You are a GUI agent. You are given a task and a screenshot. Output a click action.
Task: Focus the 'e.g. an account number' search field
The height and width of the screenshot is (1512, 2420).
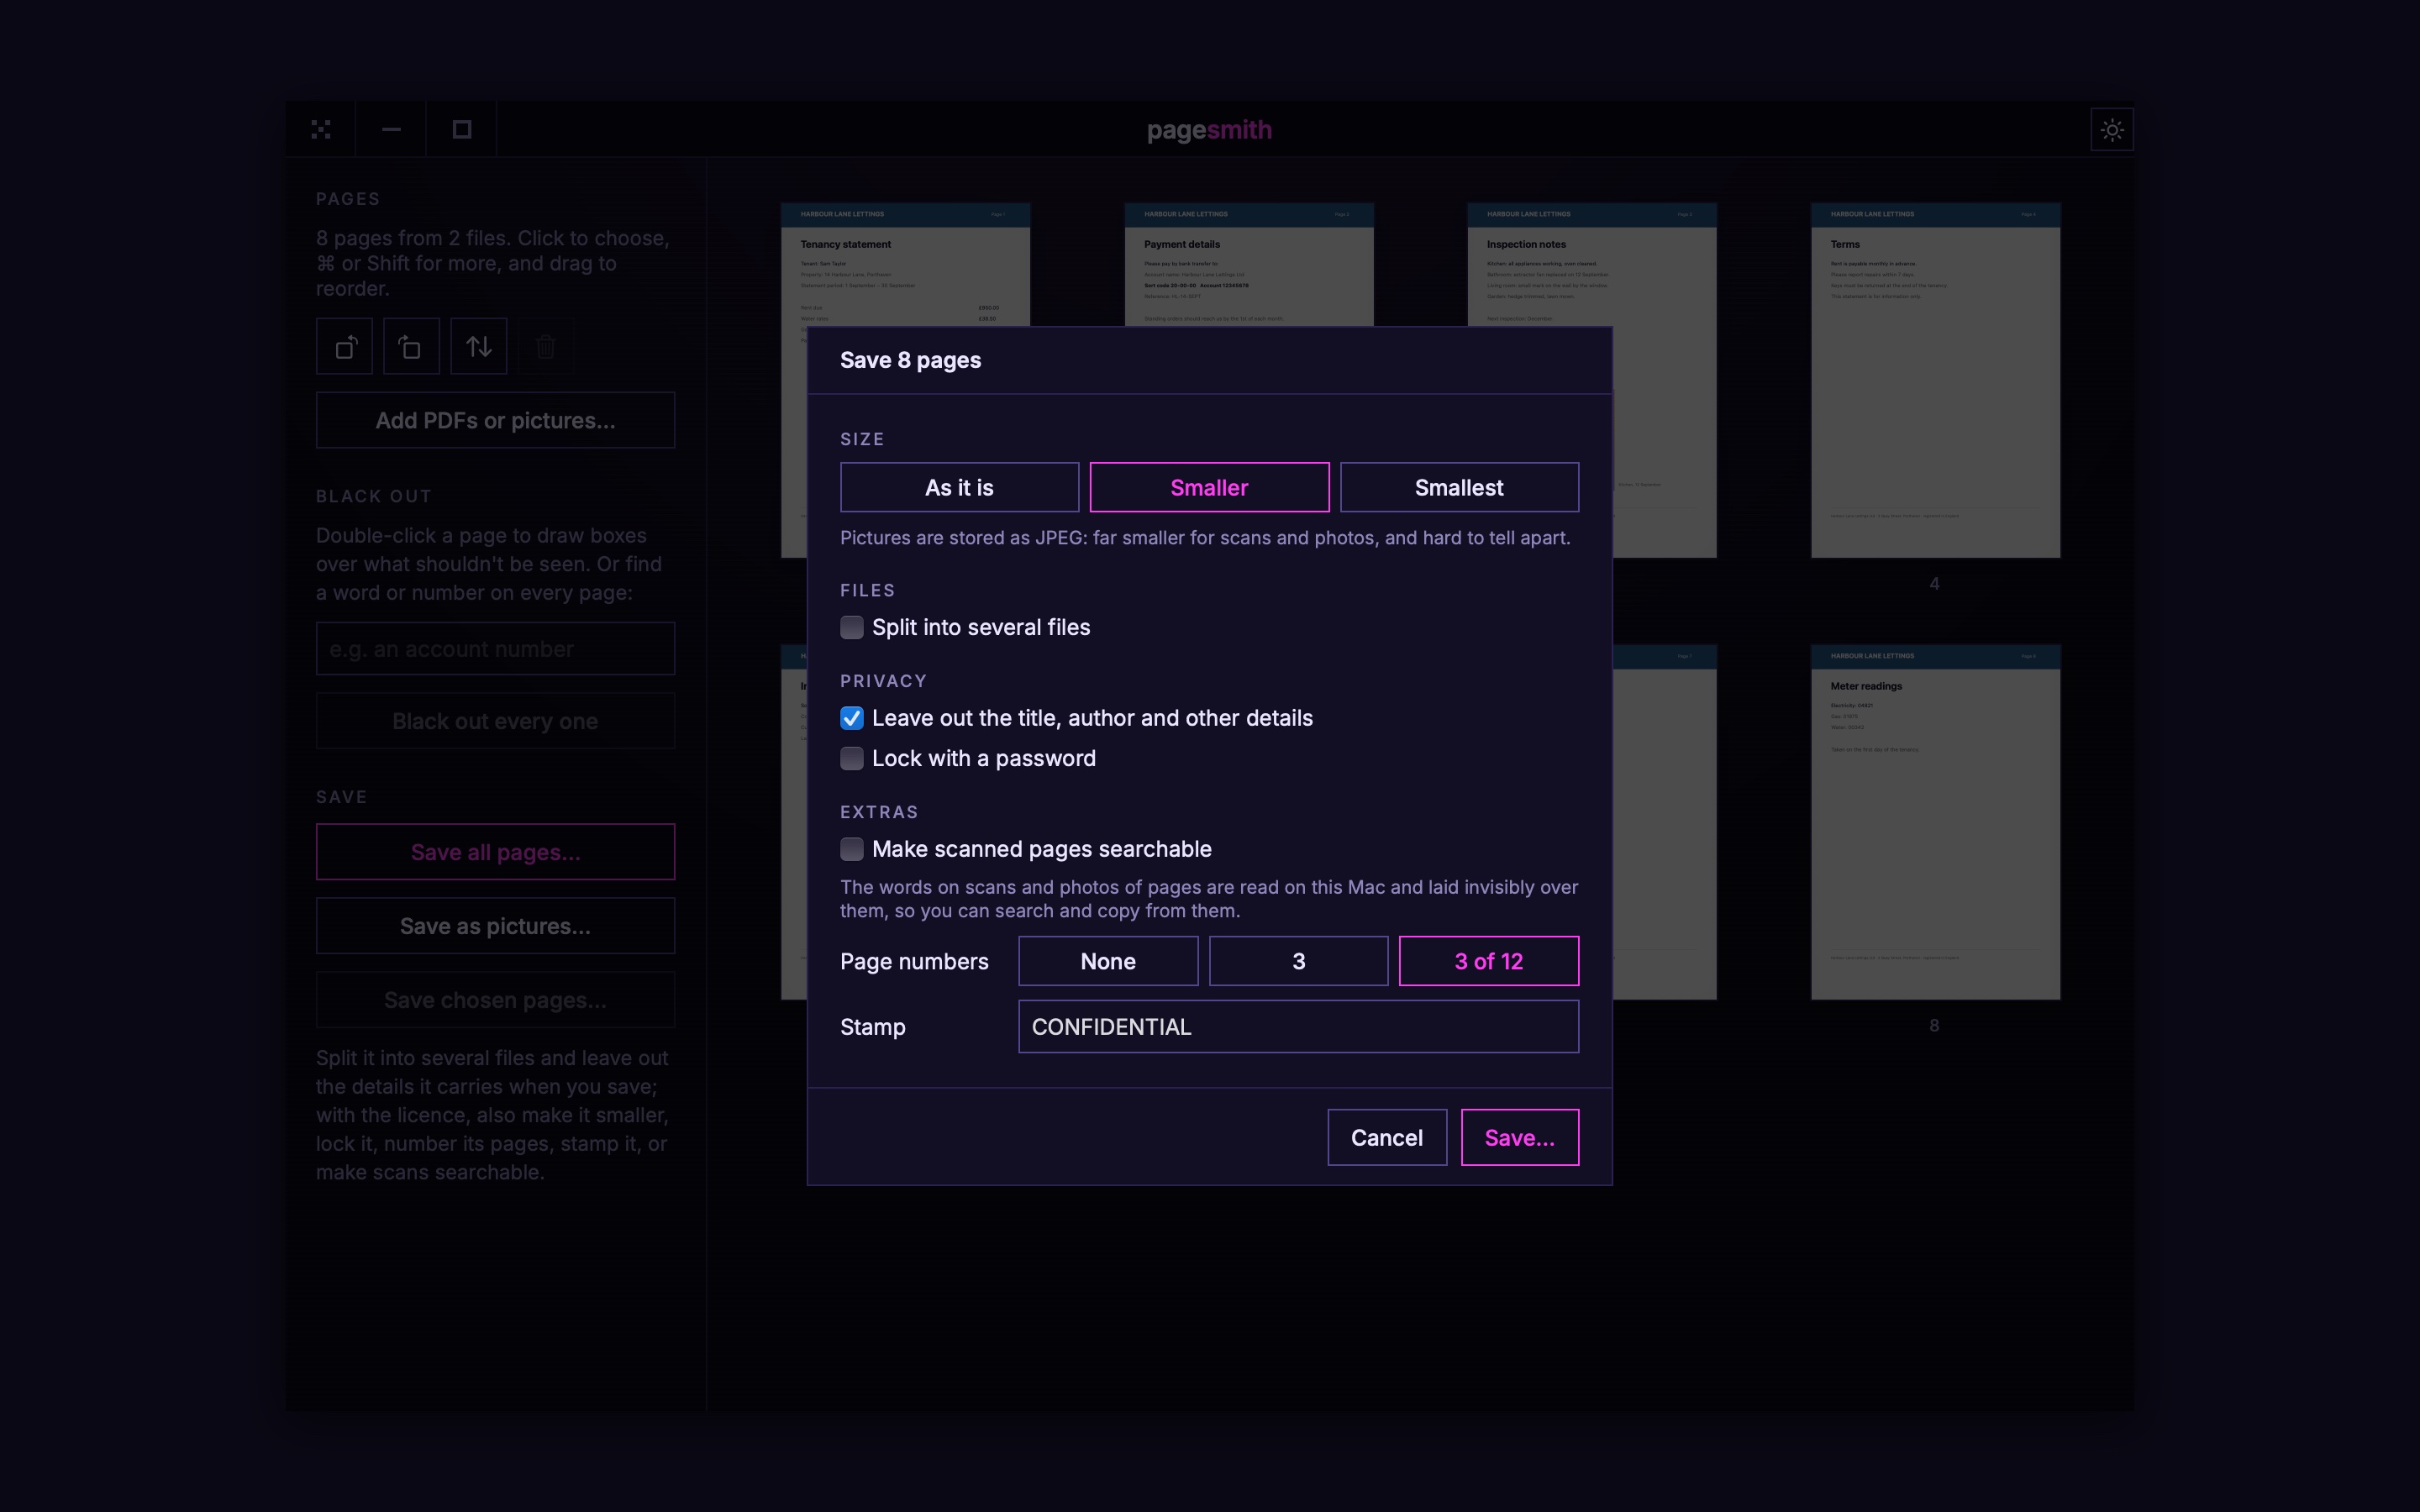pyautogui.click(x=495, y=649)
